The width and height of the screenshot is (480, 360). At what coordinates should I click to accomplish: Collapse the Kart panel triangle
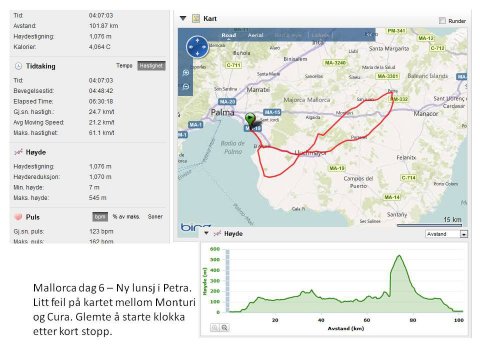(x=183, y=18)
